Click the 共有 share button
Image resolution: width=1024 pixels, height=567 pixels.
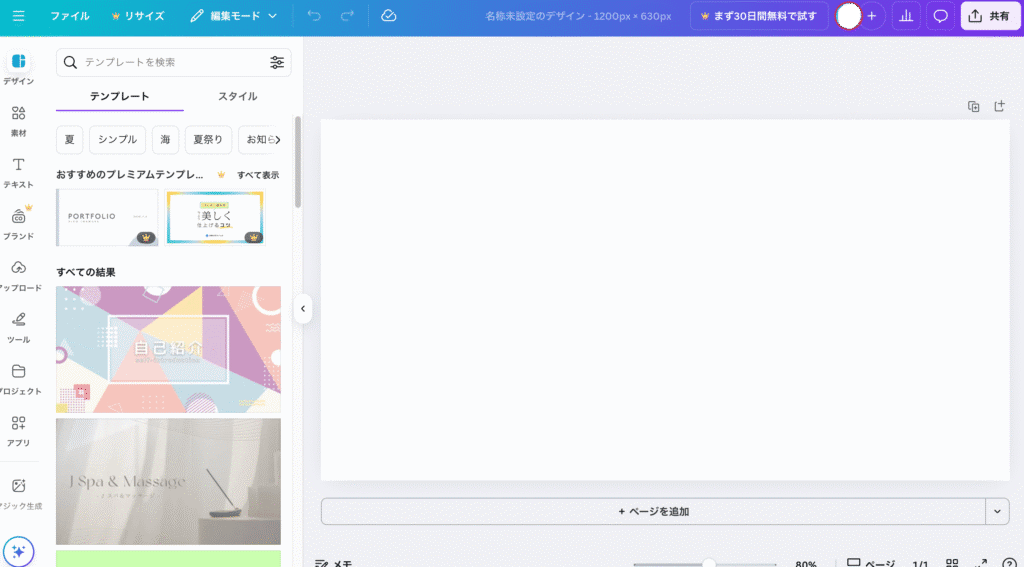coord(989,16)
